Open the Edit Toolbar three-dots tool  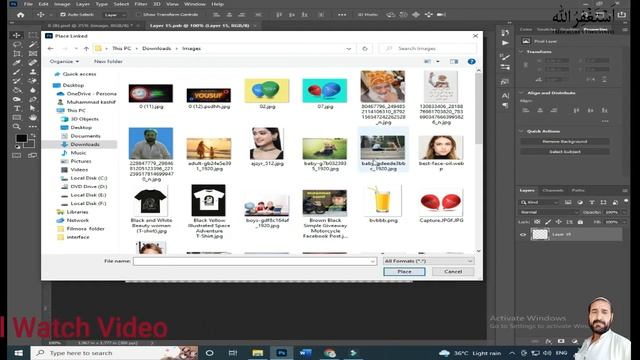[x=33, y=127]
